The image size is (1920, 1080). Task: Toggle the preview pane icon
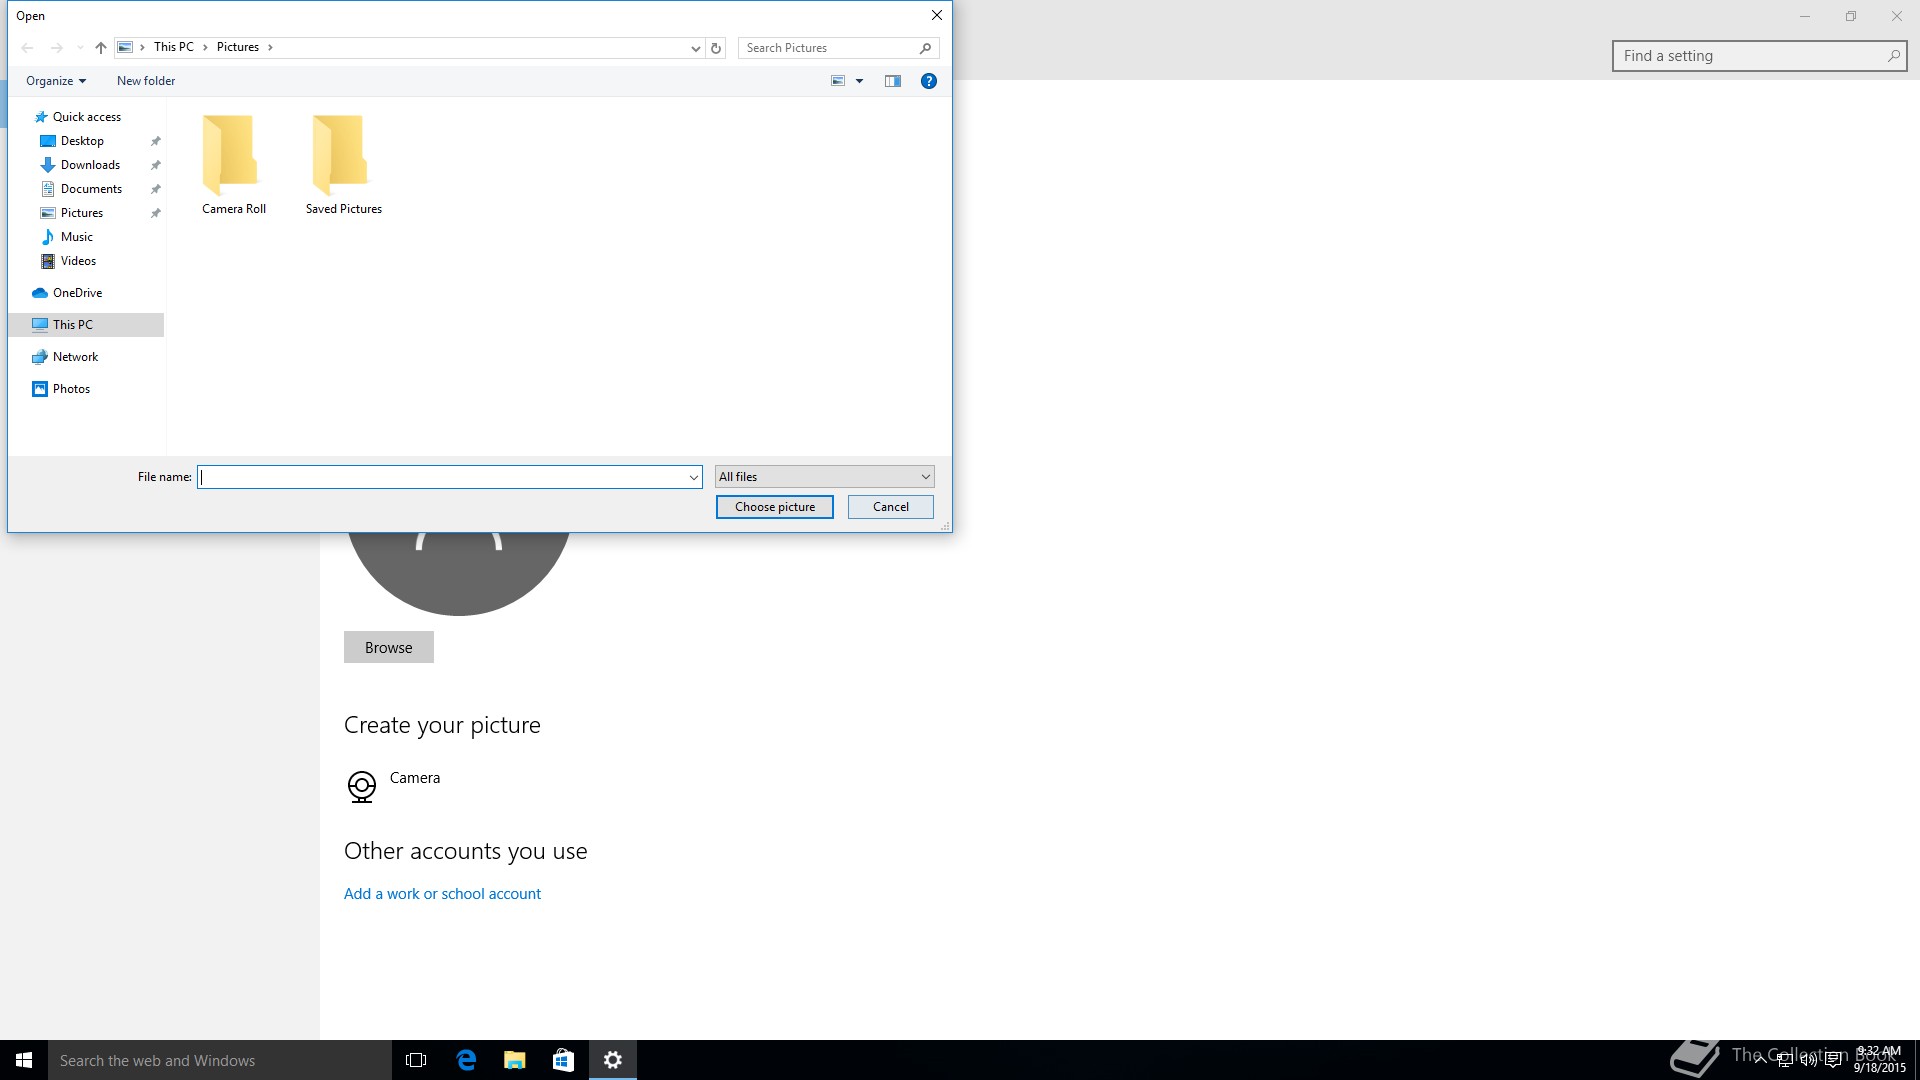[893, 81]
